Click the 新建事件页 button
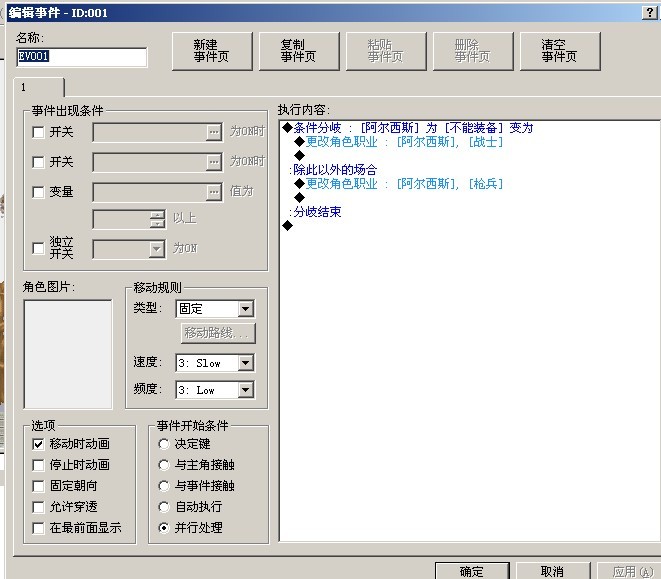 point(212,51)
